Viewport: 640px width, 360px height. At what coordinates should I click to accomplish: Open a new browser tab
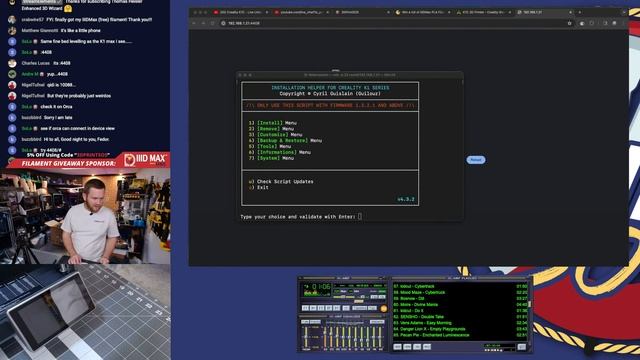pos(580,12)
